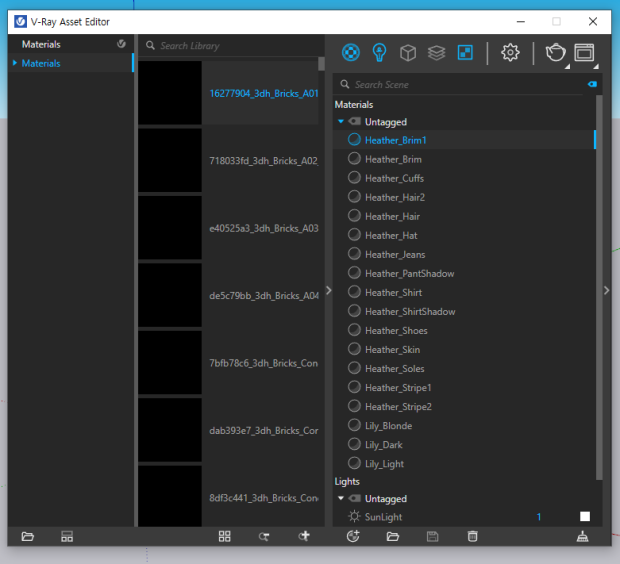This screenshot has width=620, height=564.
Task: Toggle tag filter in Search Scene bar
Action: 592,85
